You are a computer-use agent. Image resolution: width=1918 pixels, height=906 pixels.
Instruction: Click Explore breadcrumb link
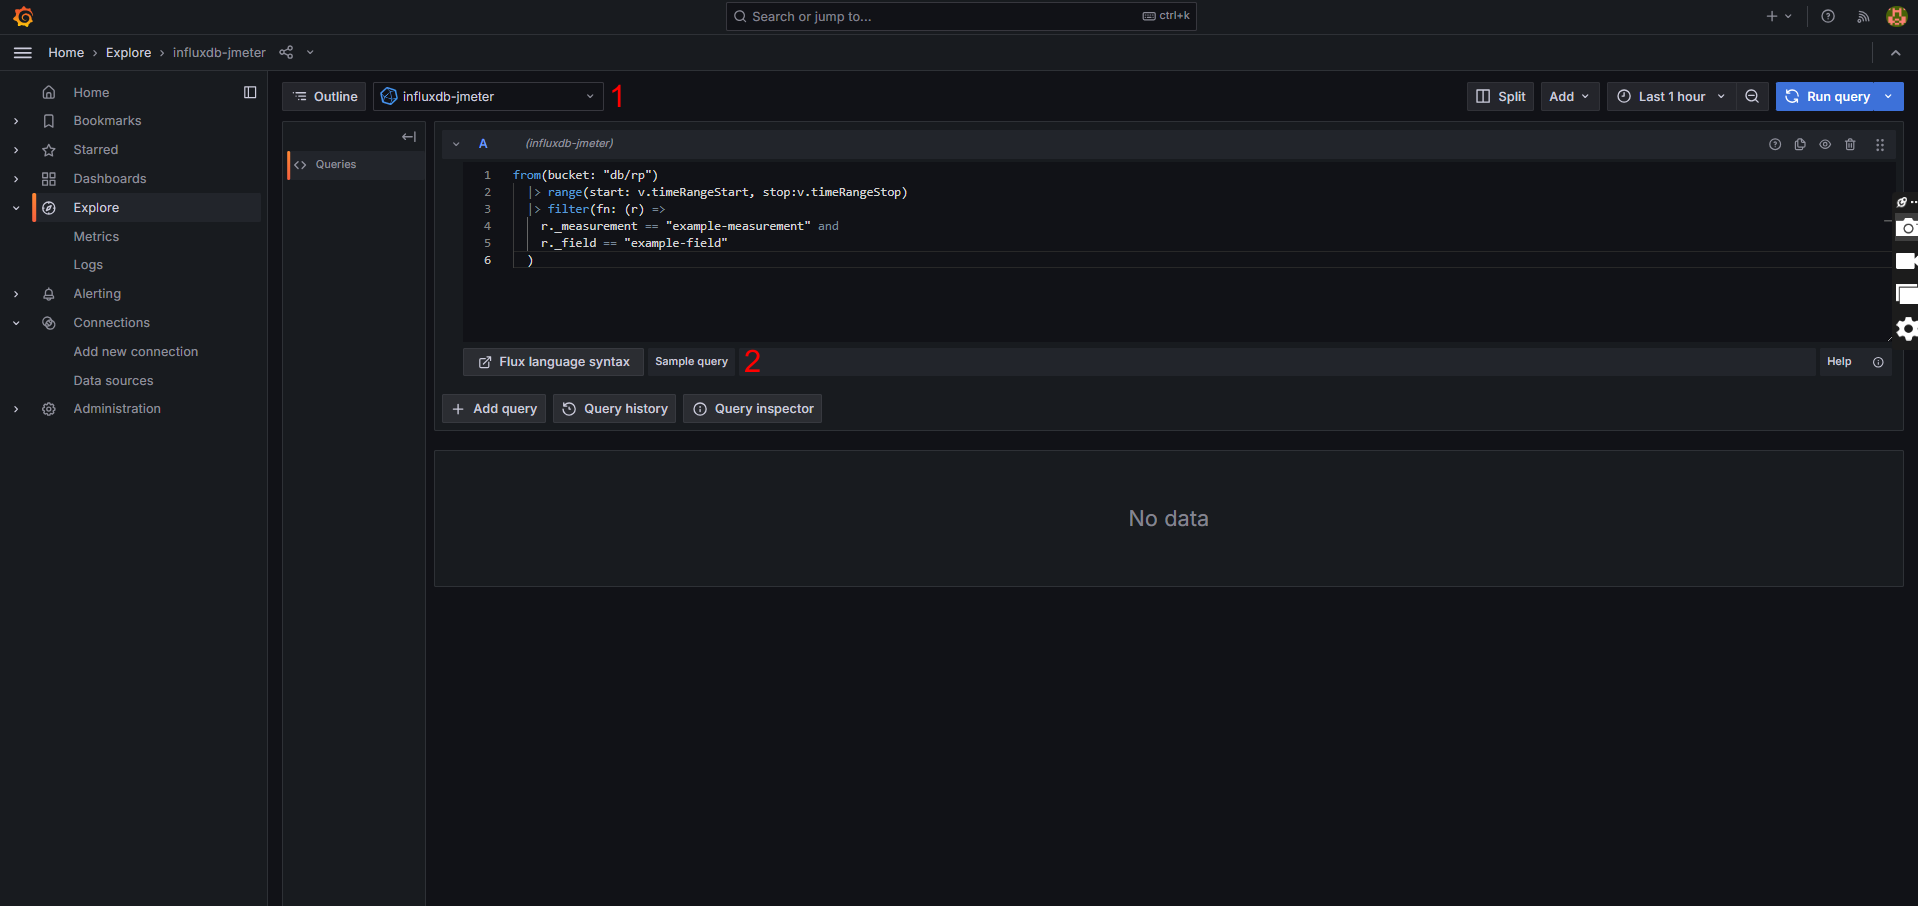[x=128, y=53]
